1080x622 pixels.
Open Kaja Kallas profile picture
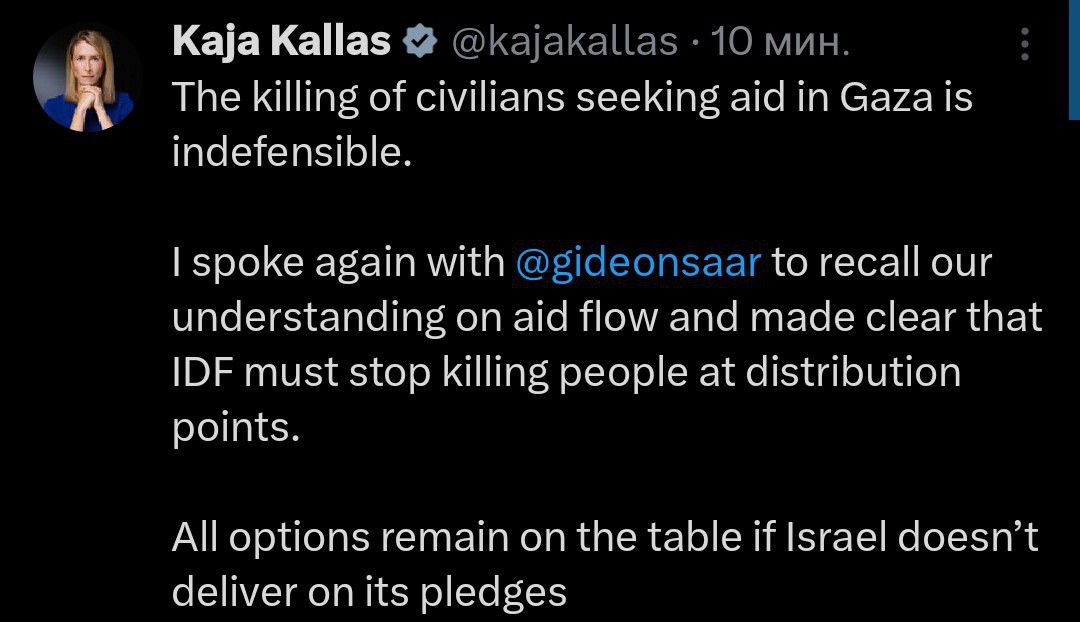87,78
